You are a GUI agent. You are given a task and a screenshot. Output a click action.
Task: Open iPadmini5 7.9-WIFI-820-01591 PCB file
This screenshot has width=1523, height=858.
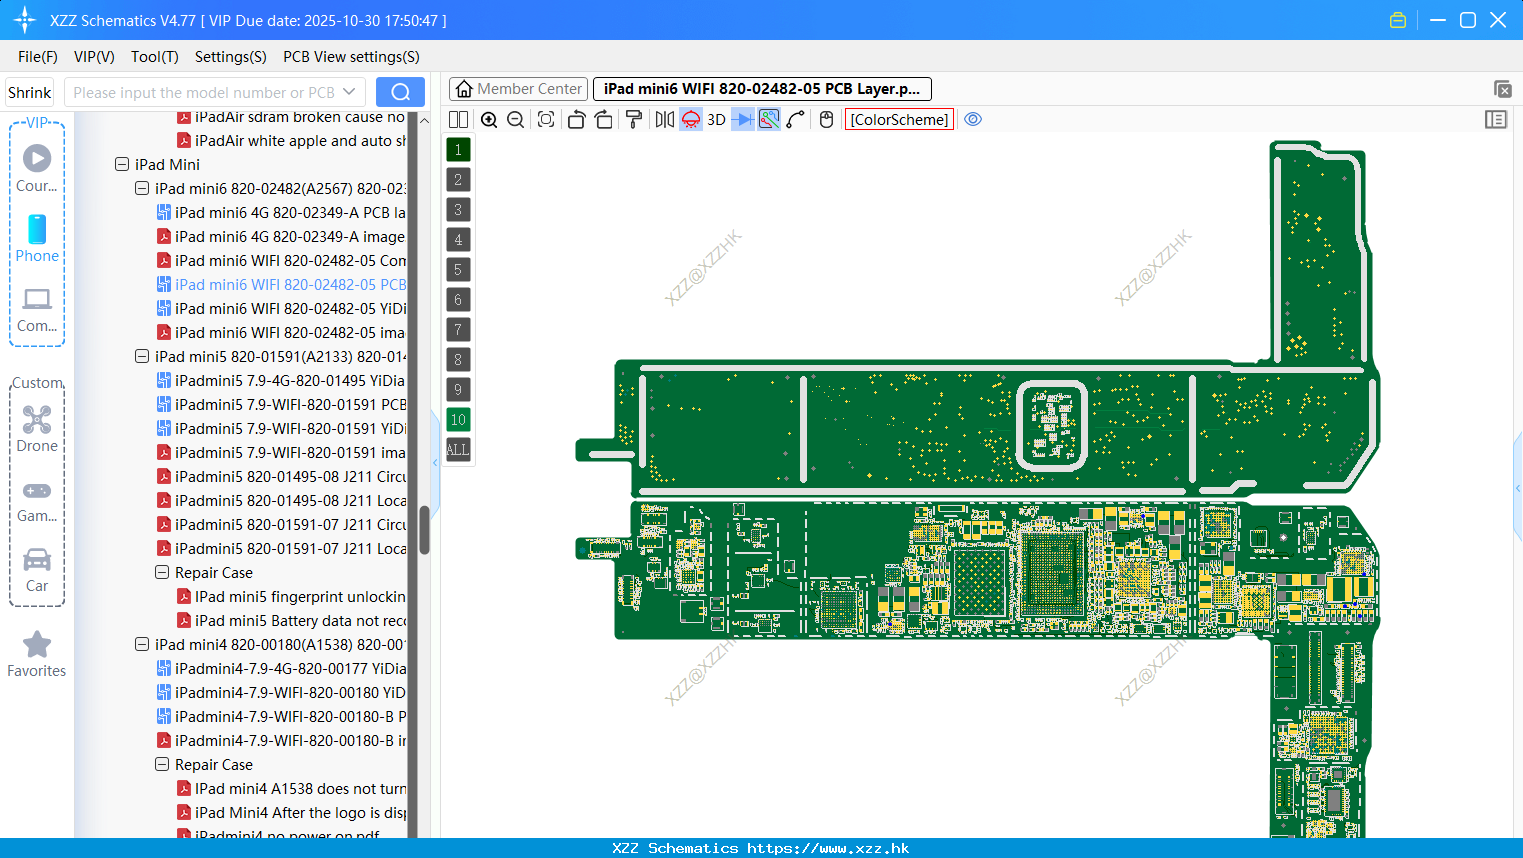click(x=281, y=404)
